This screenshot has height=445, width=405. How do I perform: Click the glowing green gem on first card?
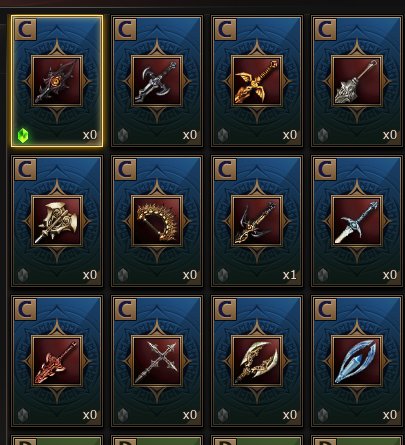tap(23, 135)
